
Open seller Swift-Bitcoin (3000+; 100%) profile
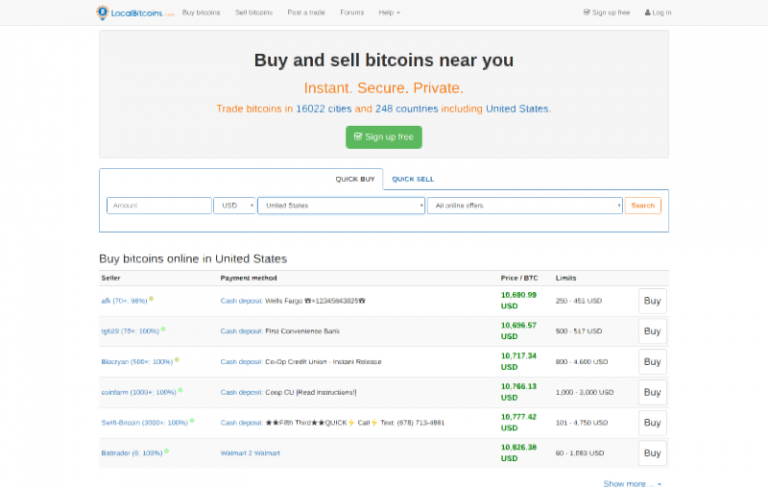[144, 423]
